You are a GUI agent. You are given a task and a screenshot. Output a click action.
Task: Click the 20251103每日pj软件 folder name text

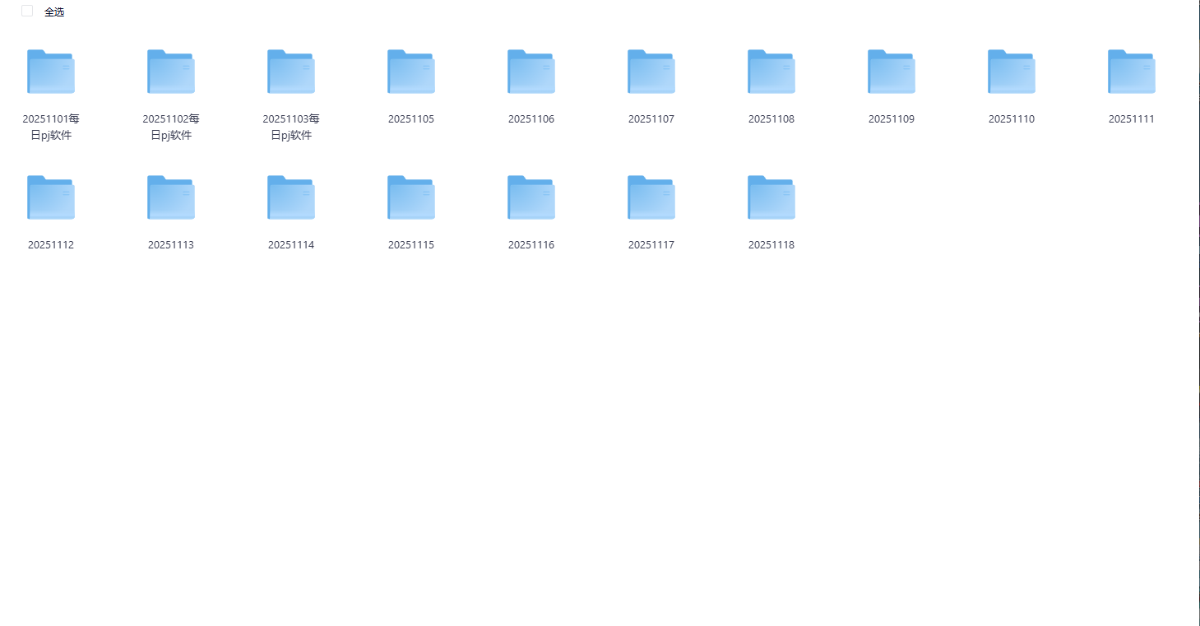point(291,127)
